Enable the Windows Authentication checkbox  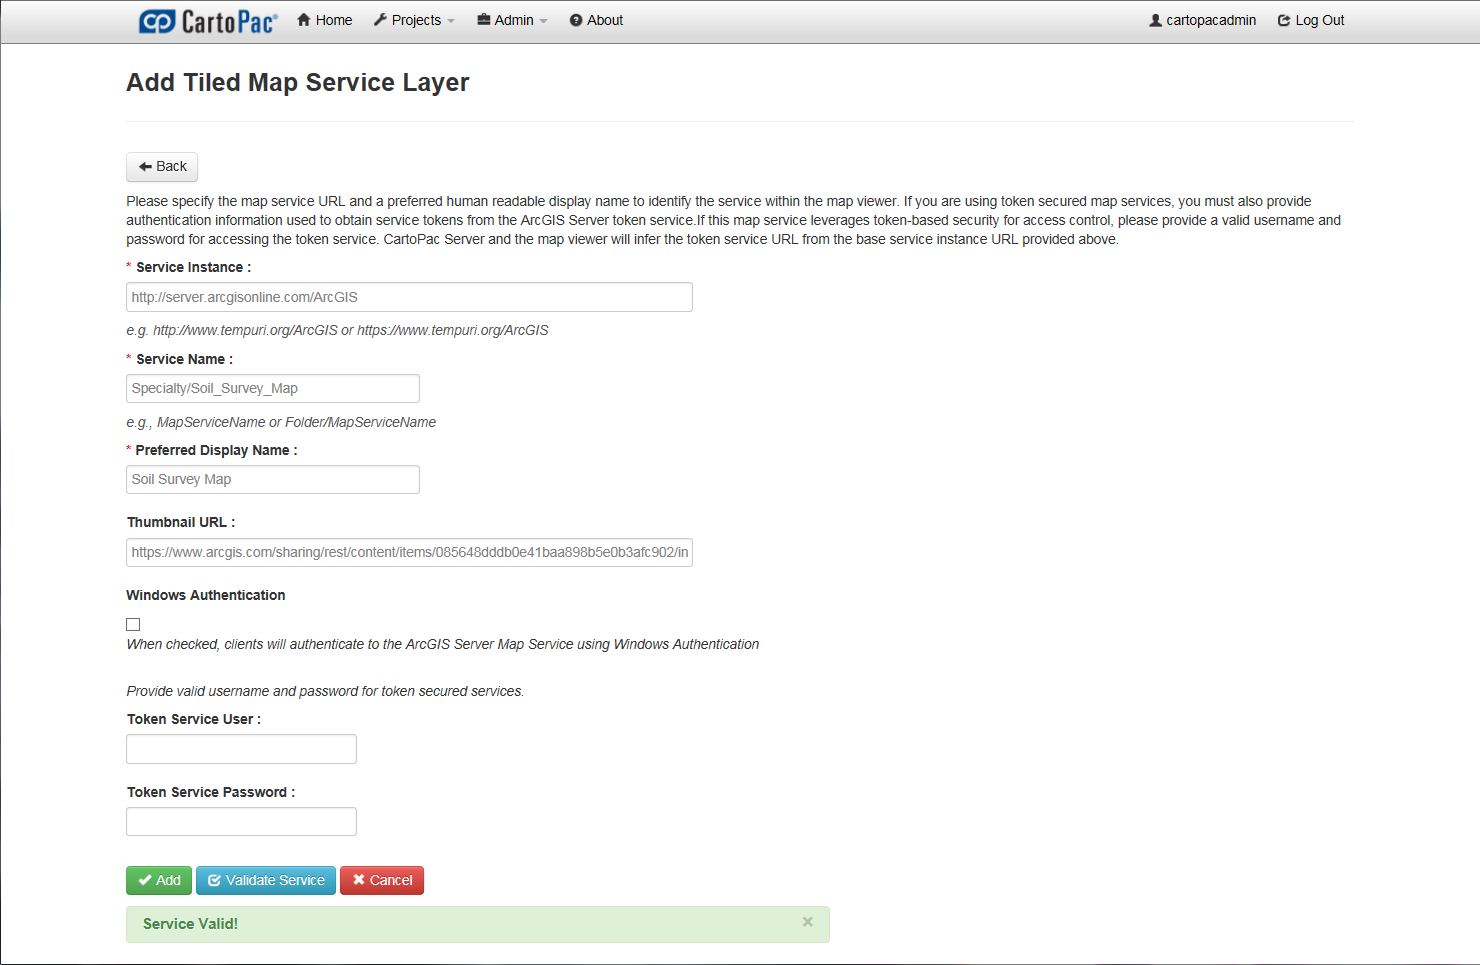[x=133, y=624]
